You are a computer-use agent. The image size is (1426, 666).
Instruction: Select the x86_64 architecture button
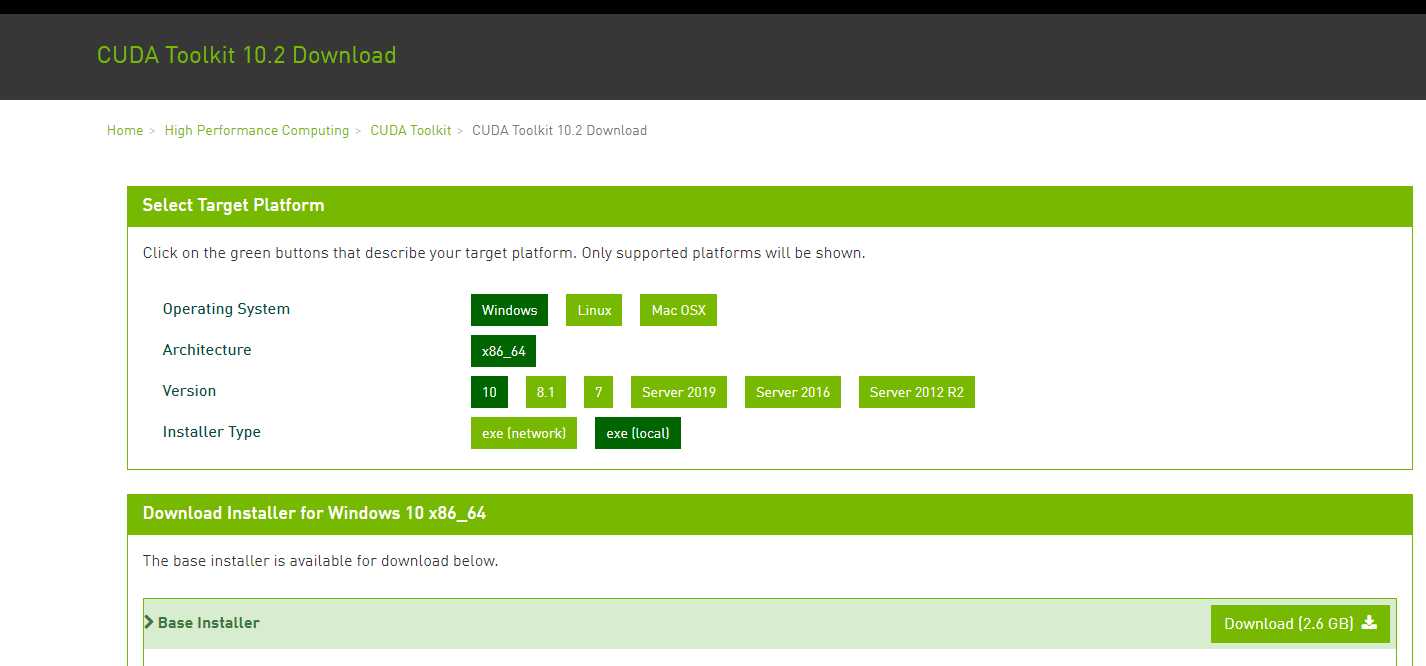[504, 351]
